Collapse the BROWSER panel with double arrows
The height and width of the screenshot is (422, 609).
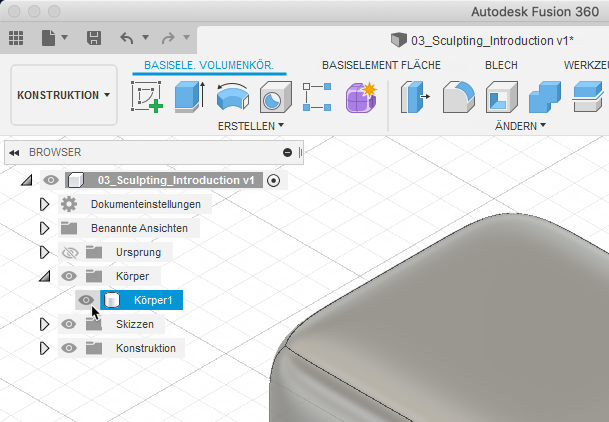[14, 153]
